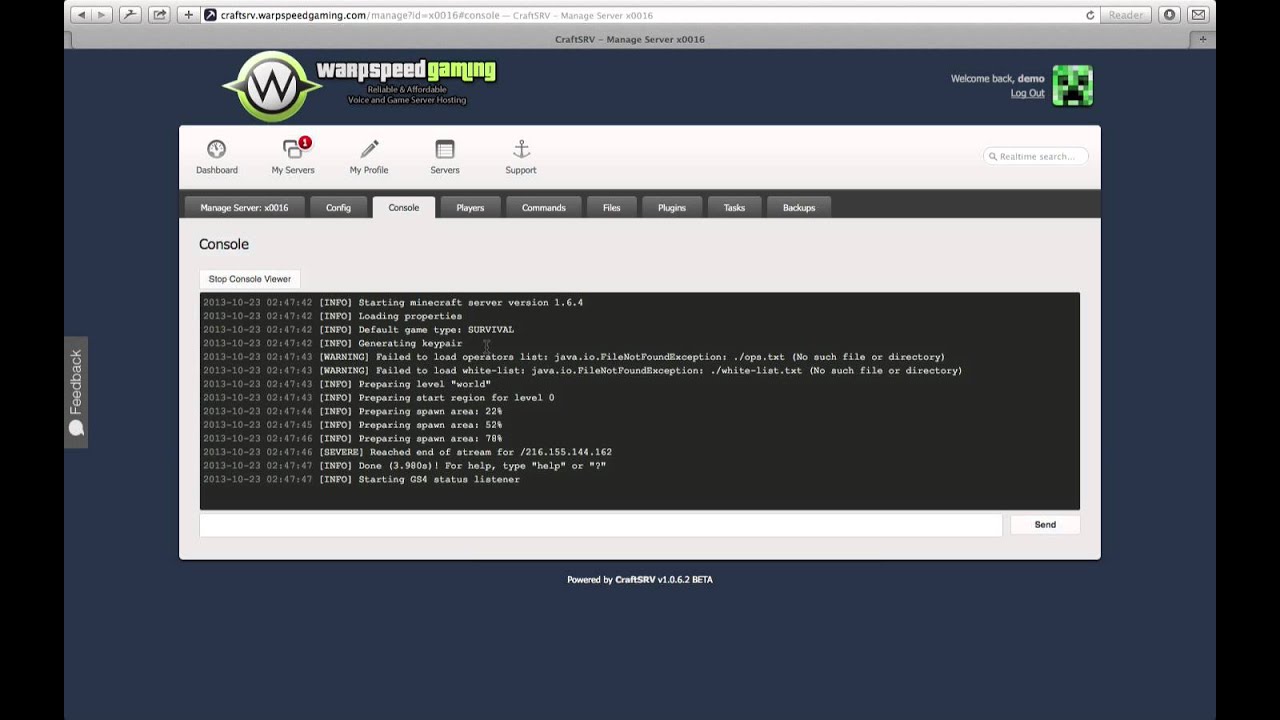The width and height of the screenshot is (1280, 720).
Task: Click the share icon in browser toolbar
Action: 159,15
